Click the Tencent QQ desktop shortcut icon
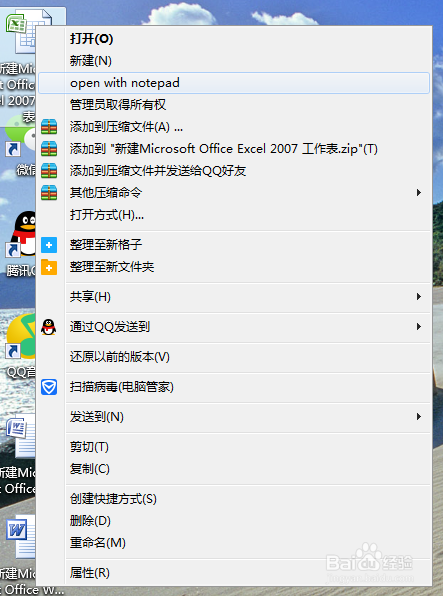The height and width of the screenshot is (596, 443). coord(22,234)
